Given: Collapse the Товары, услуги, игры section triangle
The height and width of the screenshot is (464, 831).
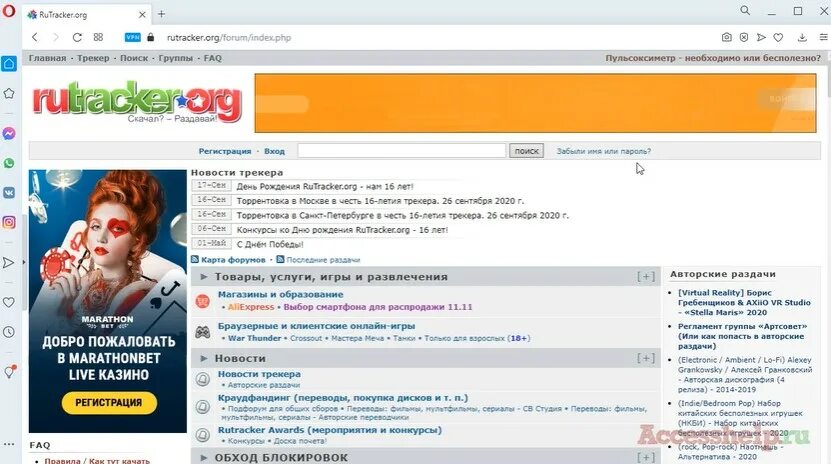Looking at the screenshot, I should point(204,276).
